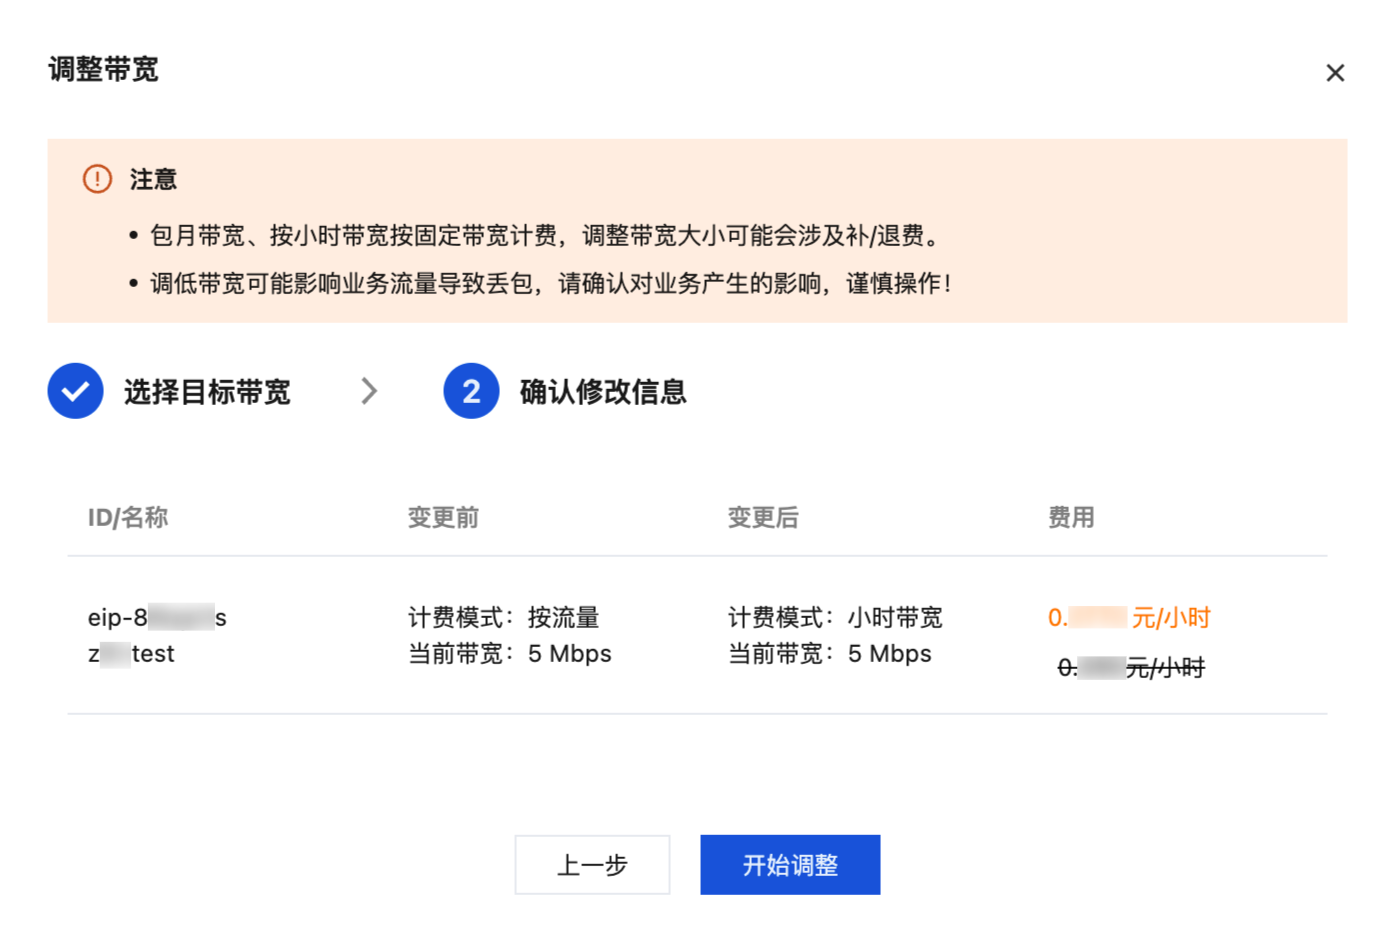Click the instance name ending in test
Screen dimensions: 1392x940
[x=131, y=654]
